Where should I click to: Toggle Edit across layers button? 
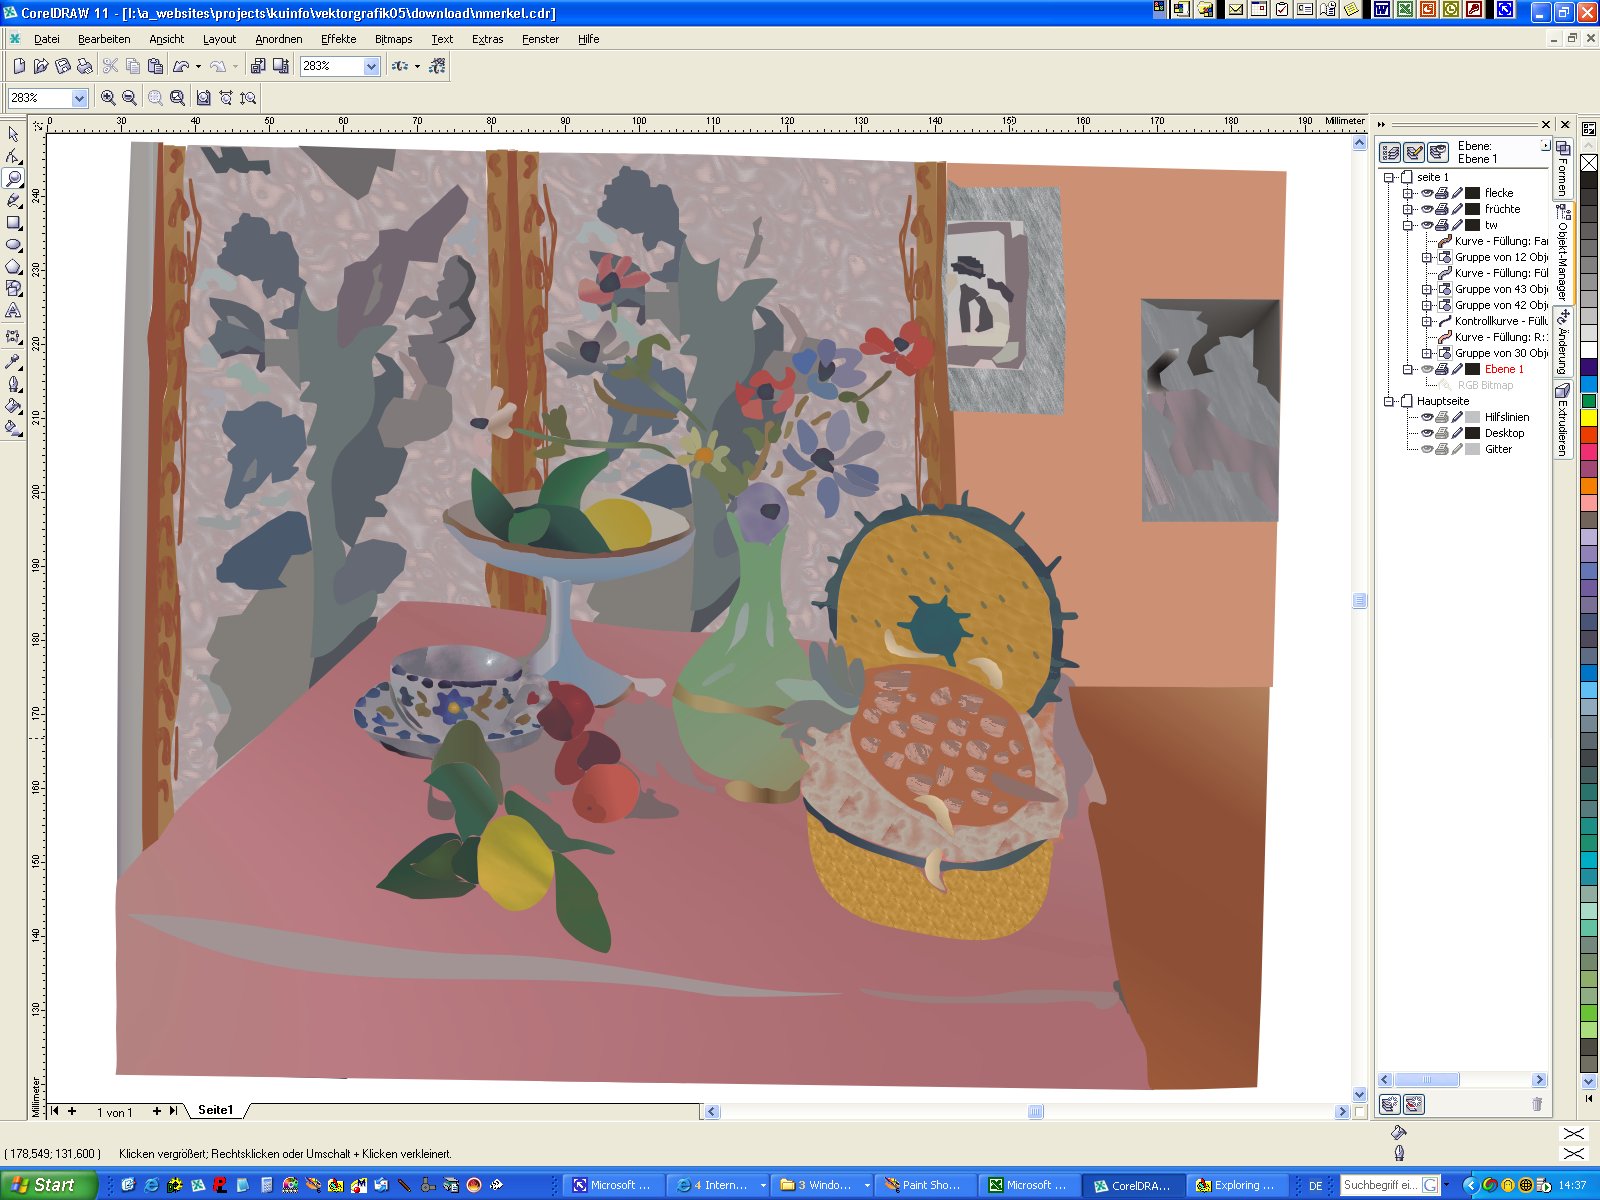click(1414, 152)
